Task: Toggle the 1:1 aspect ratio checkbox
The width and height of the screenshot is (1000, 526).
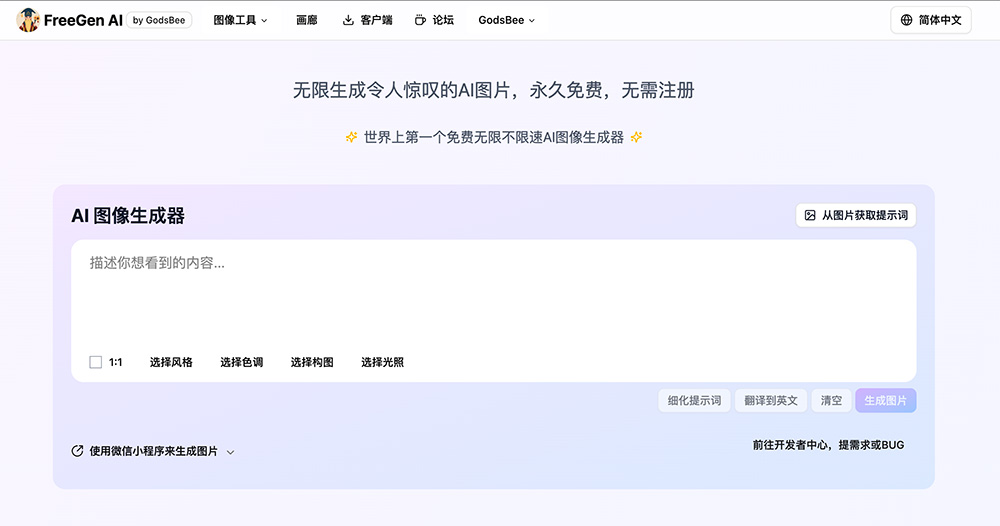Action: click(96, 362)
